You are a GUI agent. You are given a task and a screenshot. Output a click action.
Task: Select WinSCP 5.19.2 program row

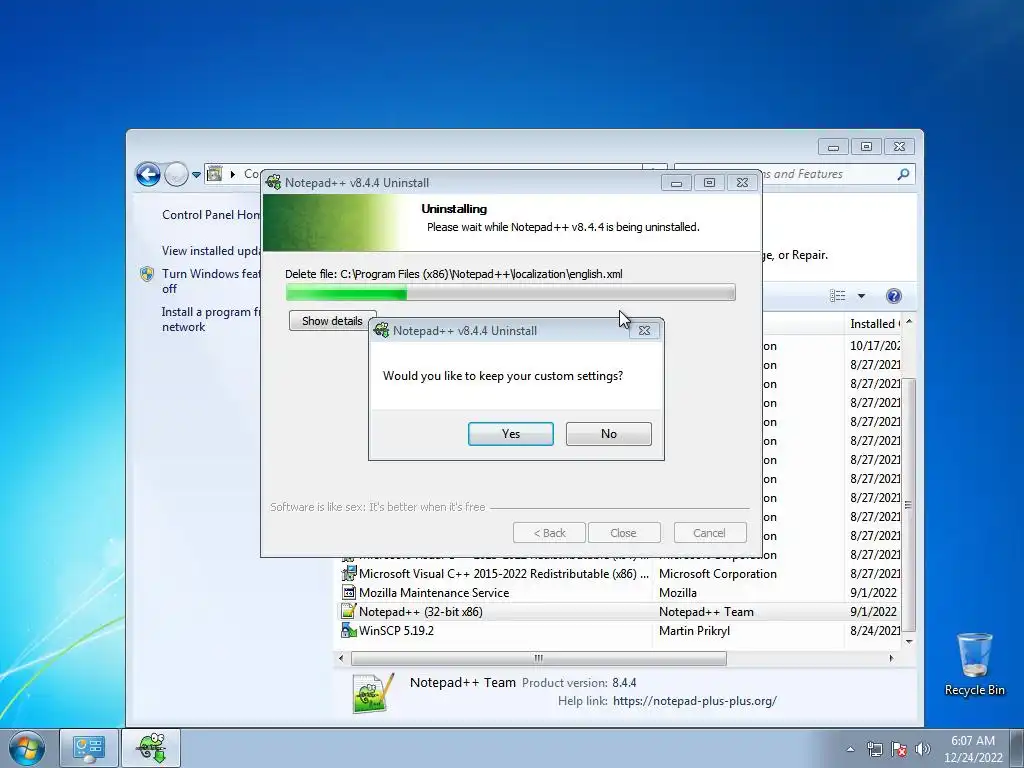(620, 631)
